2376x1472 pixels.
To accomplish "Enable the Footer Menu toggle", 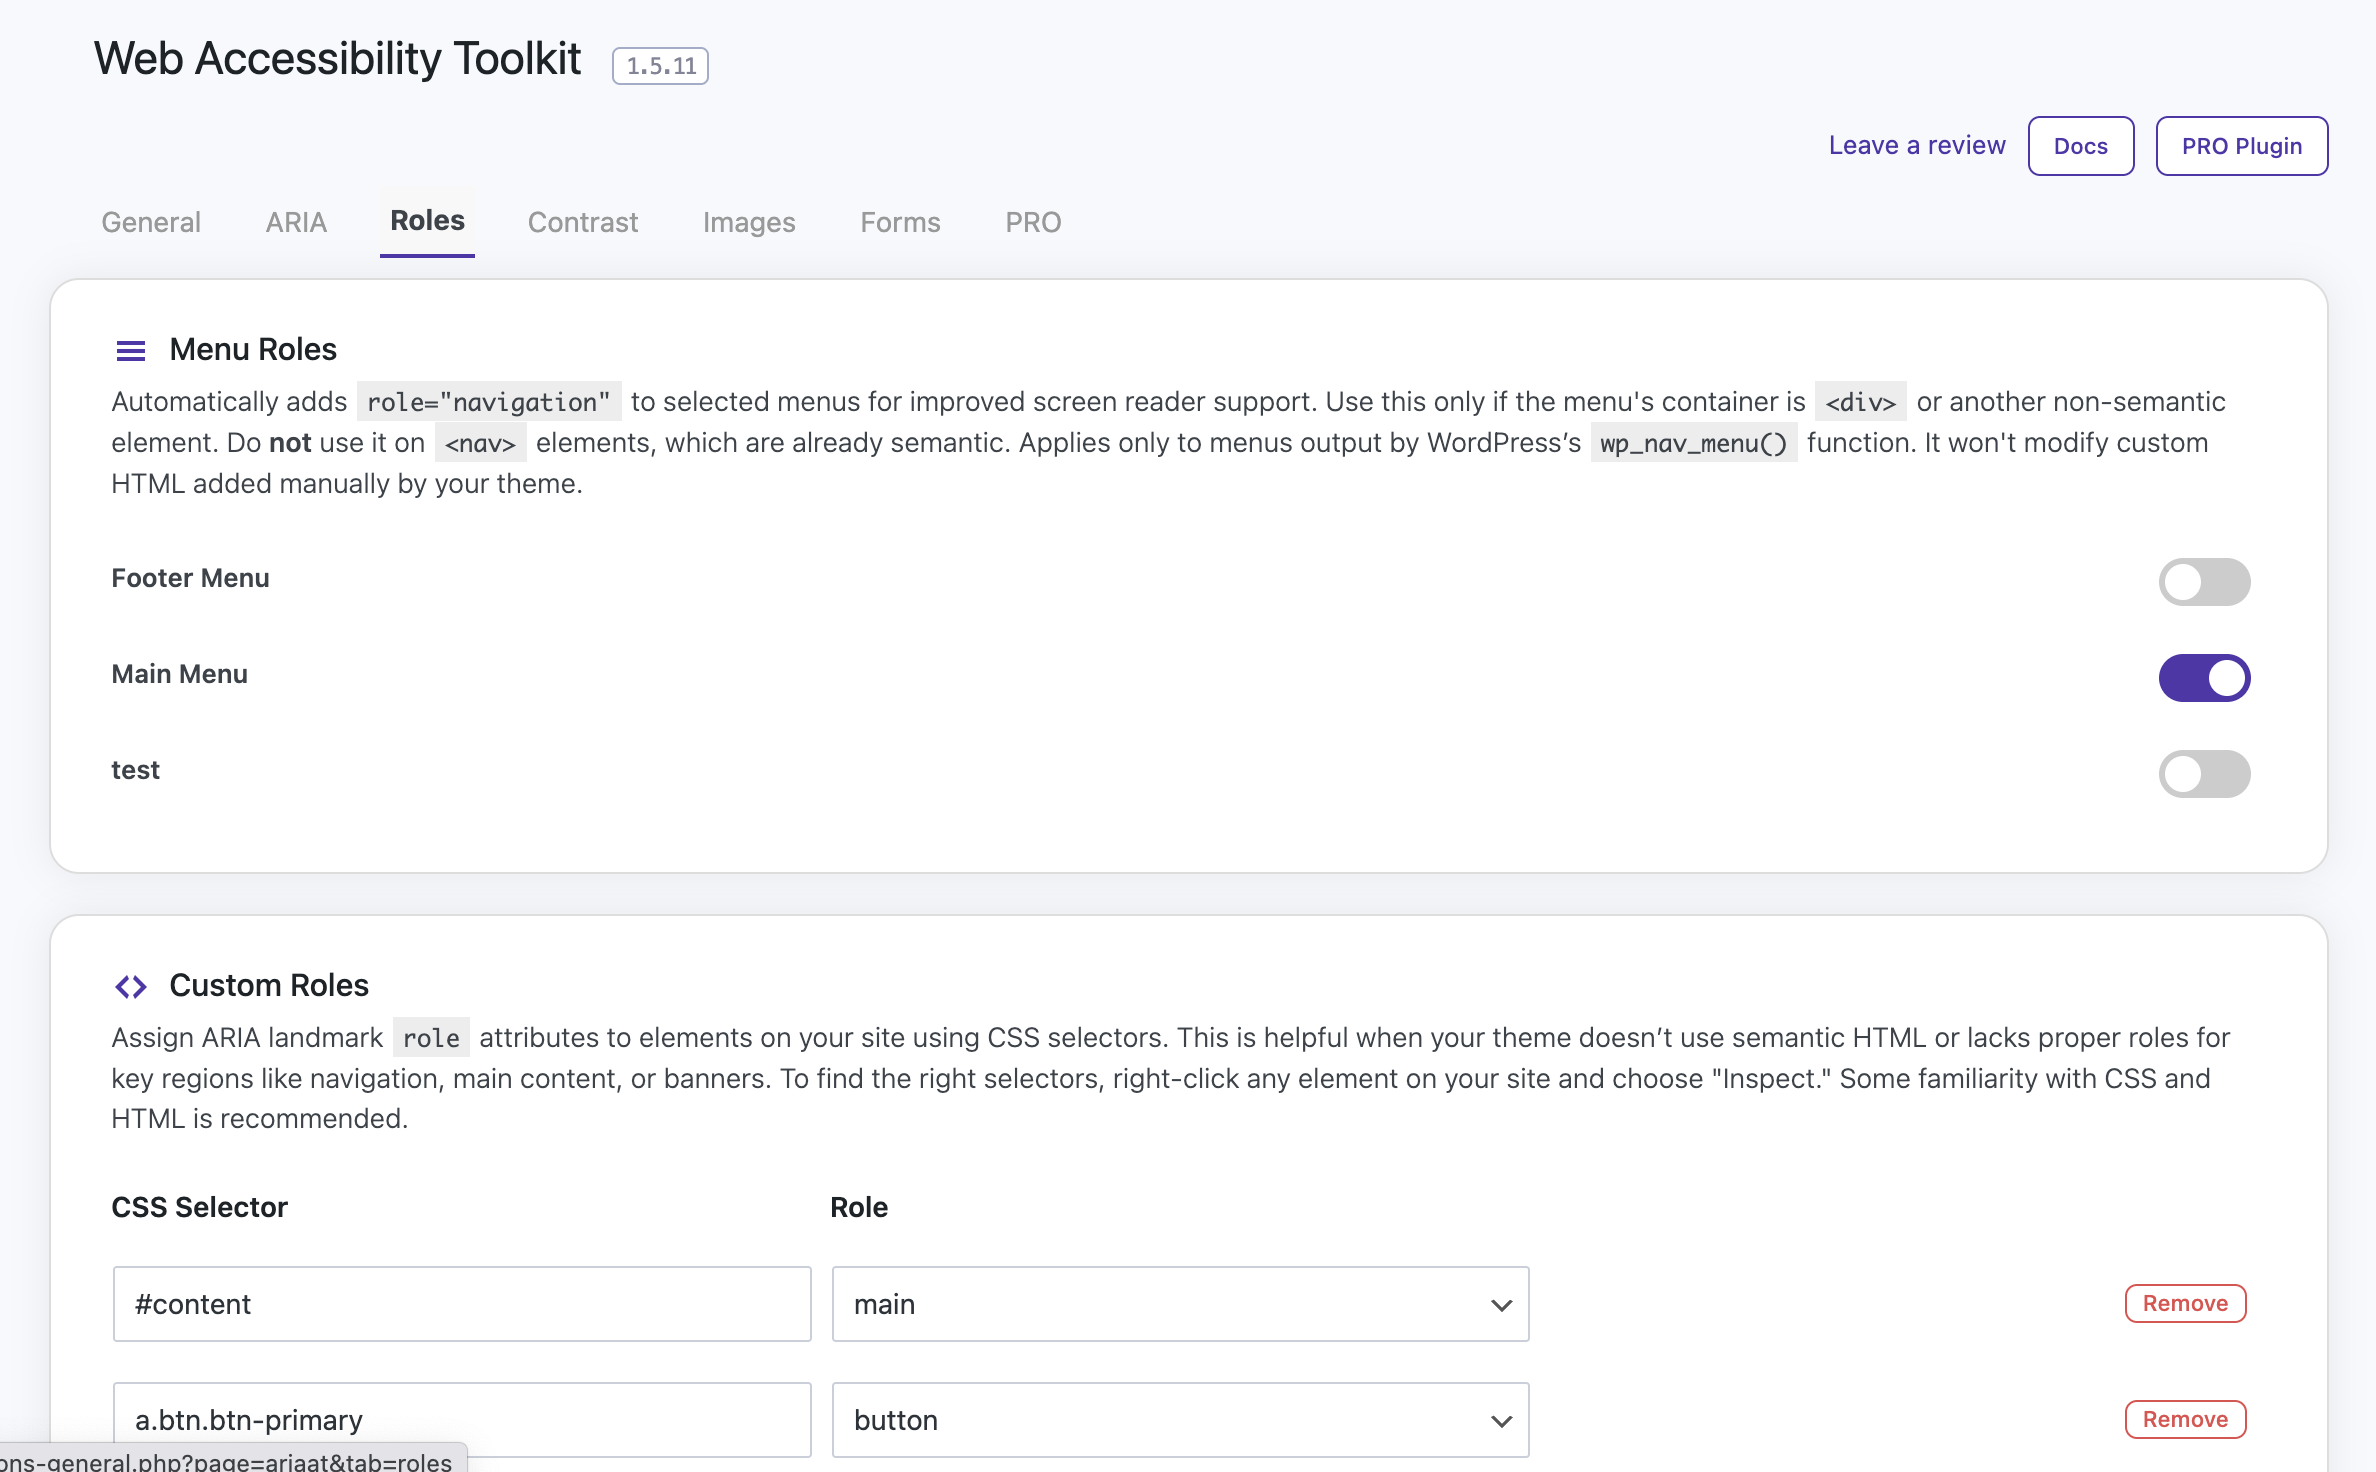I will coord(2203,582).
